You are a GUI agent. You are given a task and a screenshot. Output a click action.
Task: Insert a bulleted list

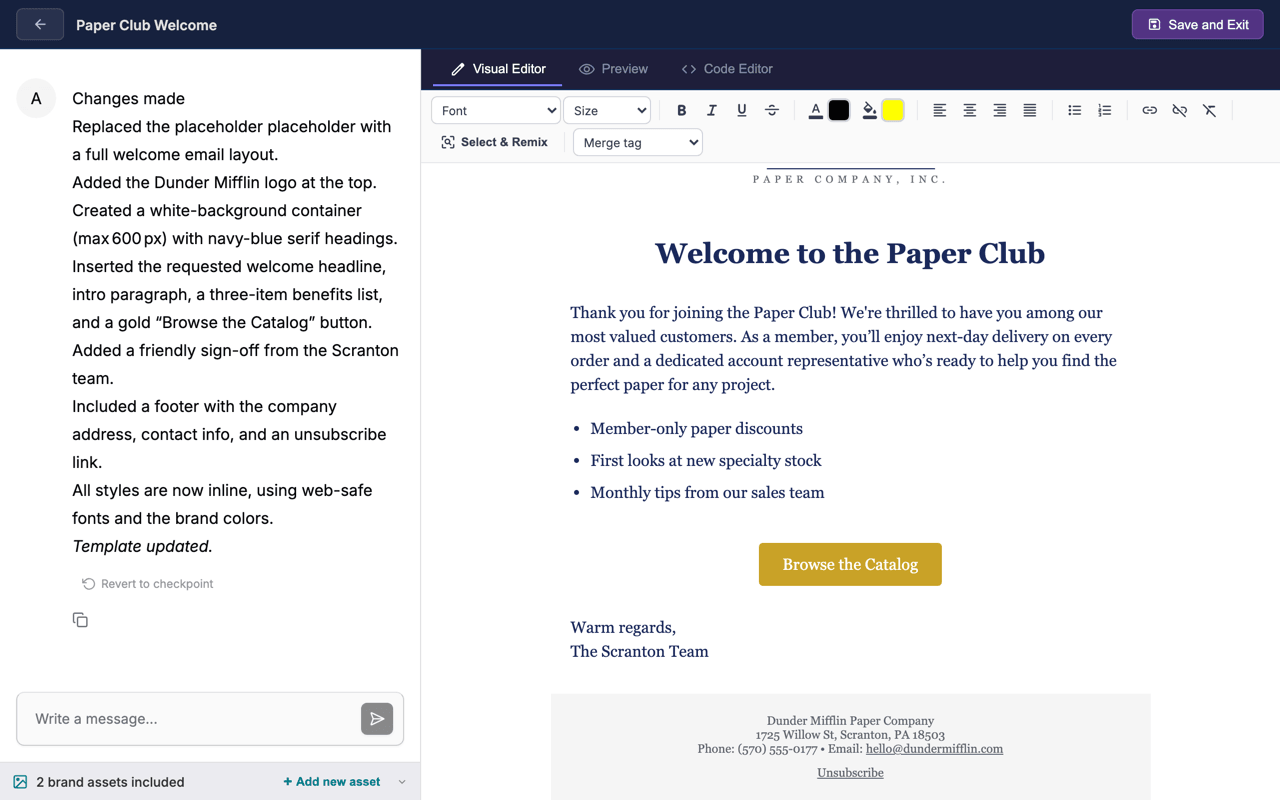[x=1074, y=111]
